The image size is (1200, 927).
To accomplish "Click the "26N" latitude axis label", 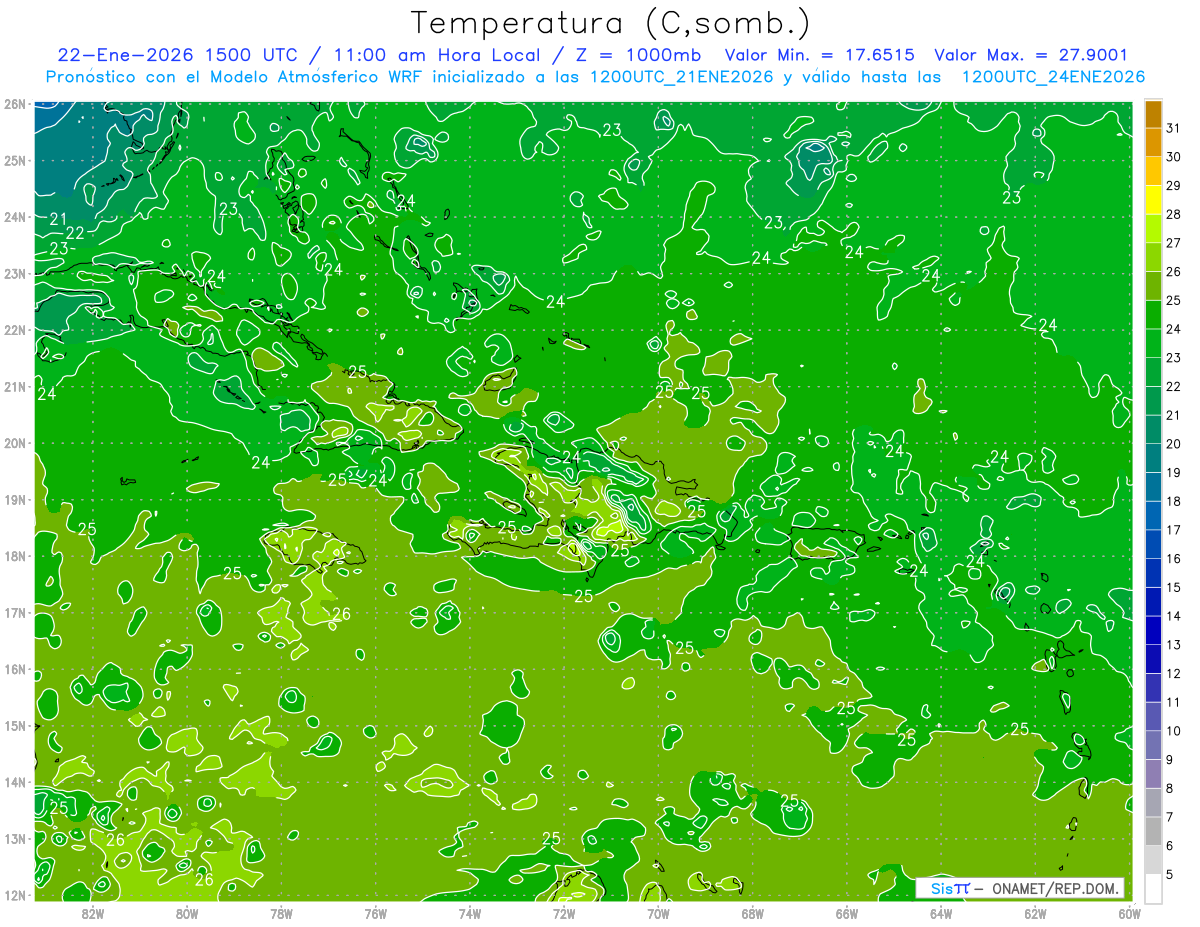I will (14, 104).
